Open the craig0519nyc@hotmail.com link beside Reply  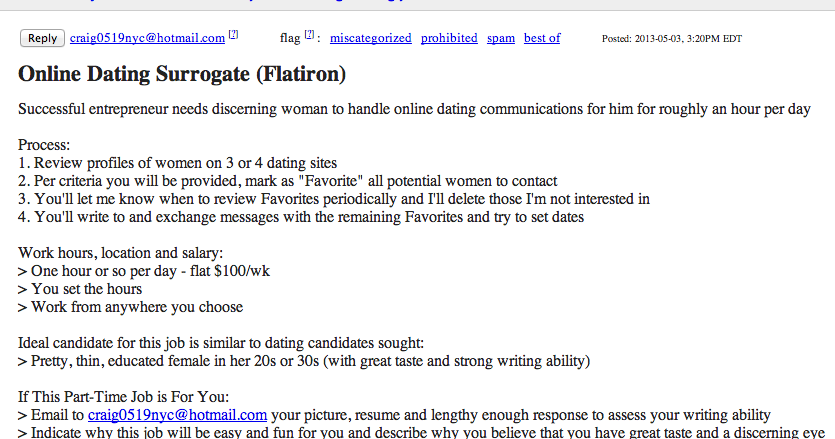148,38
